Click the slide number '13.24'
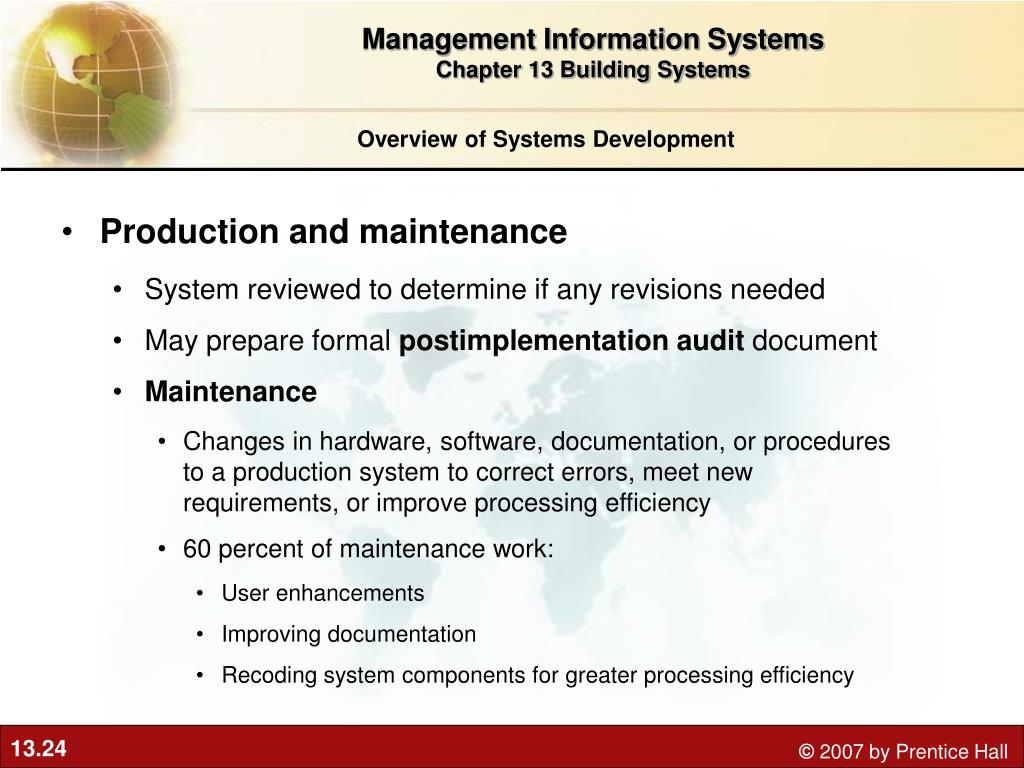Image resolution: width=1024 pixels, height=768 pixels. [x=39, y=748]
